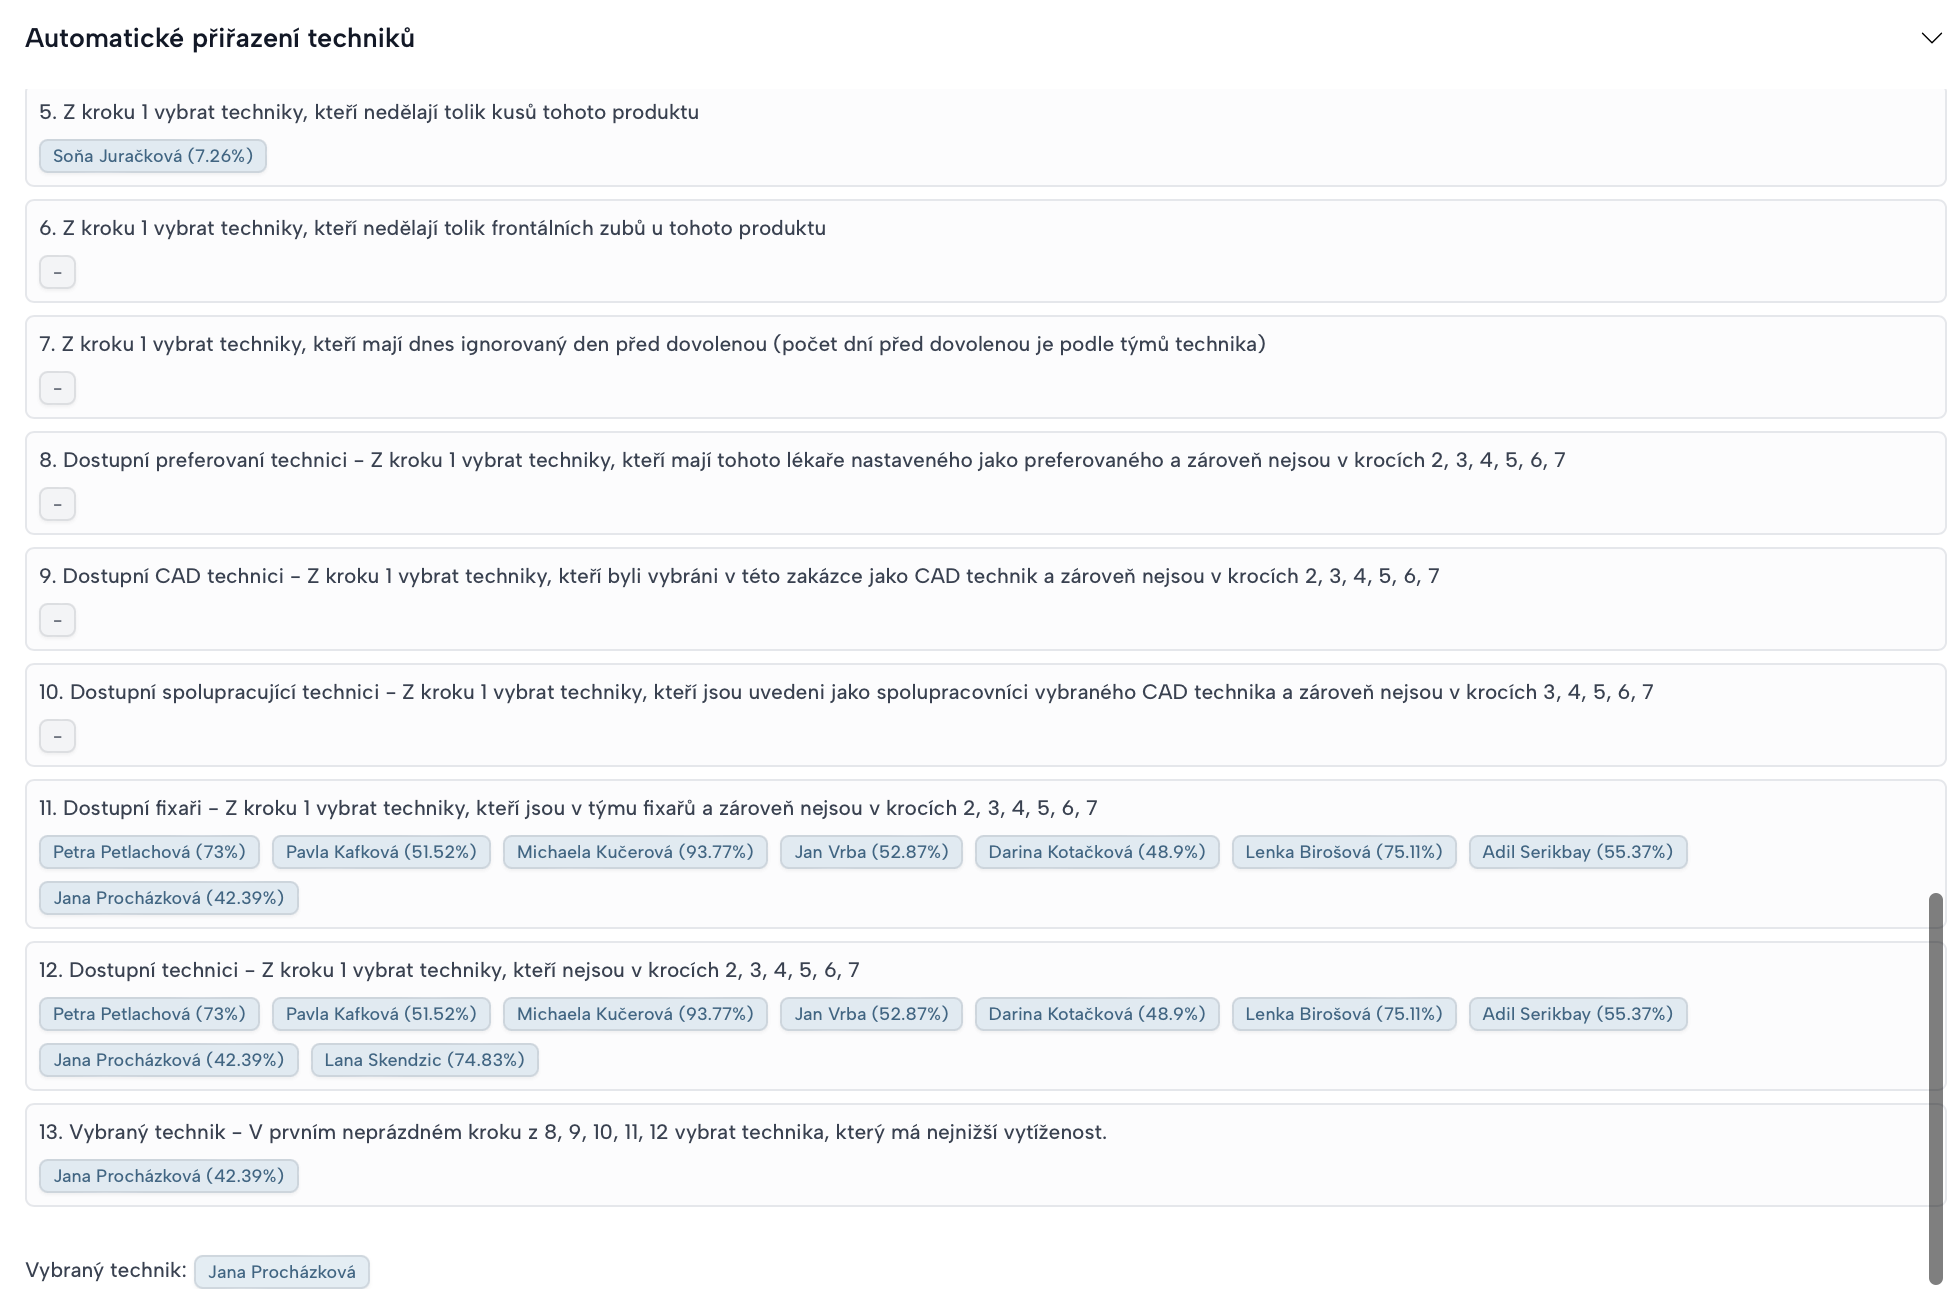Image resolution: width=1956 pixels, height=1312 pixels.
Task: Click Darina Kotačková tag in step 12
Action: pos(1096,1014)
